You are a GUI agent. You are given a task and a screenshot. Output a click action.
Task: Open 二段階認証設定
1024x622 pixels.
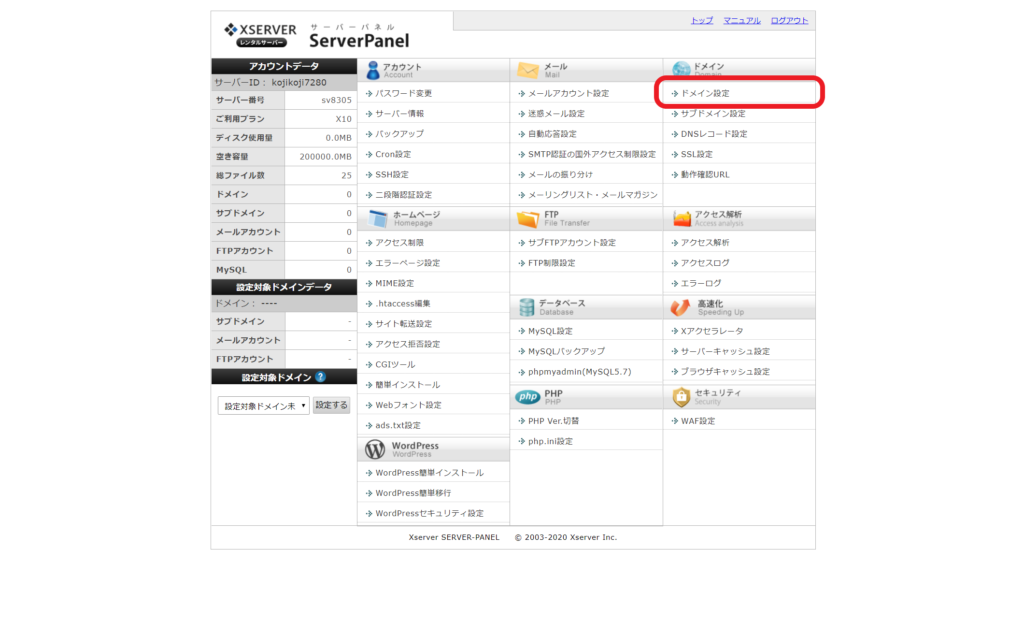(x=404, y=195)
